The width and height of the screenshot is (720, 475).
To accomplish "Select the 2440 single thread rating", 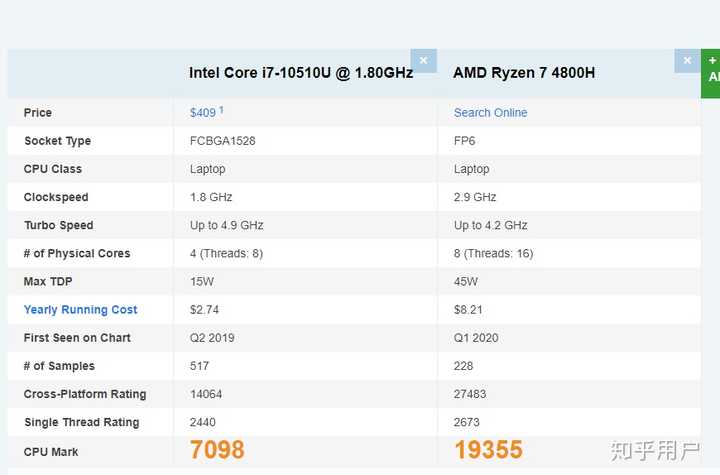I will 202,422.
